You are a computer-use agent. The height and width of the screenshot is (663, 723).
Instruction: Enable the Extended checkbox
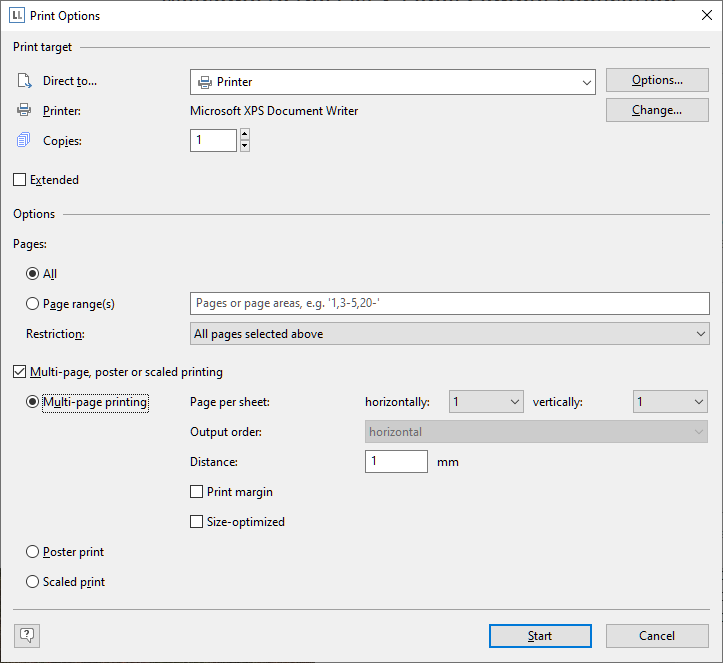coord(19,179)
